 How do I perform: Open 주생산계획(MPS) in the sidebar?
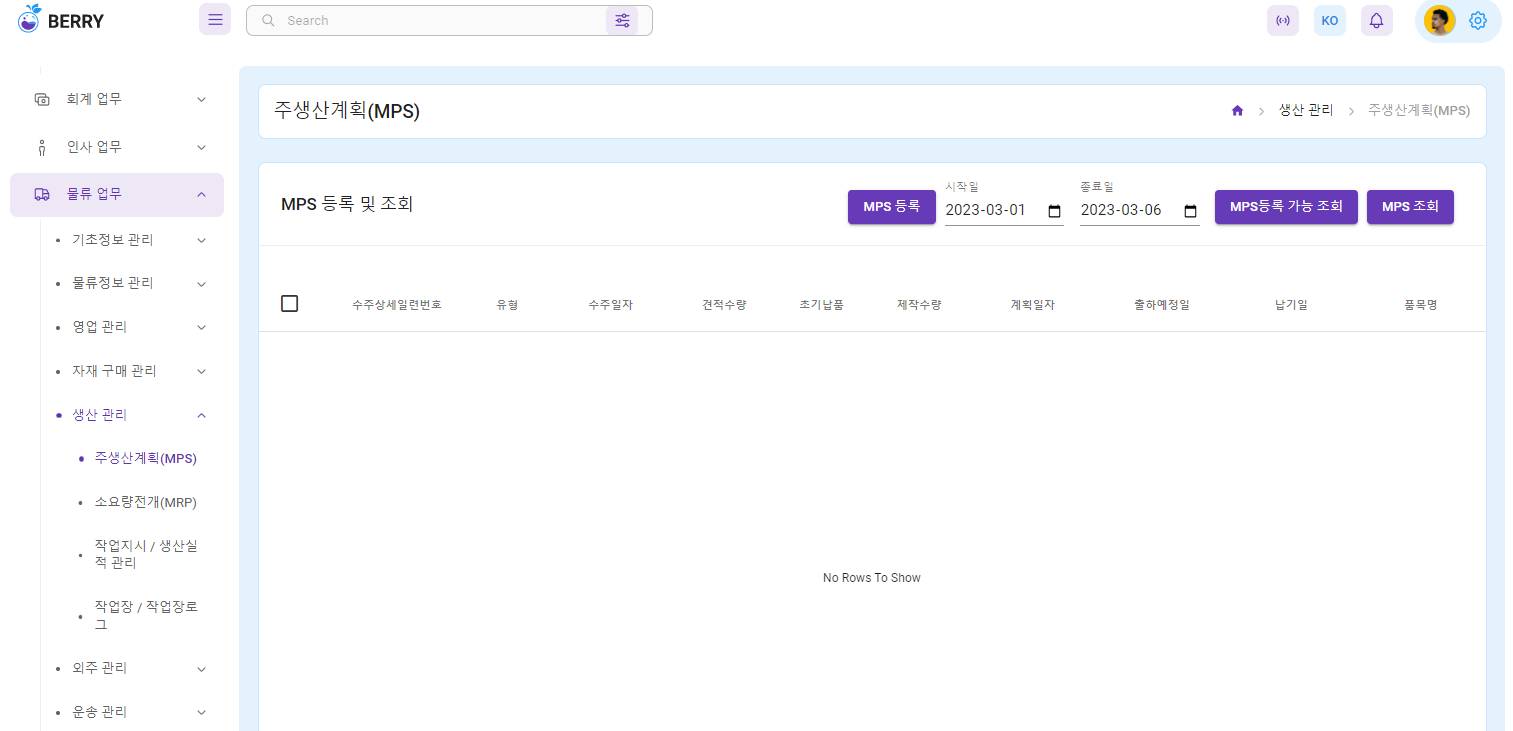pos(146,458)
